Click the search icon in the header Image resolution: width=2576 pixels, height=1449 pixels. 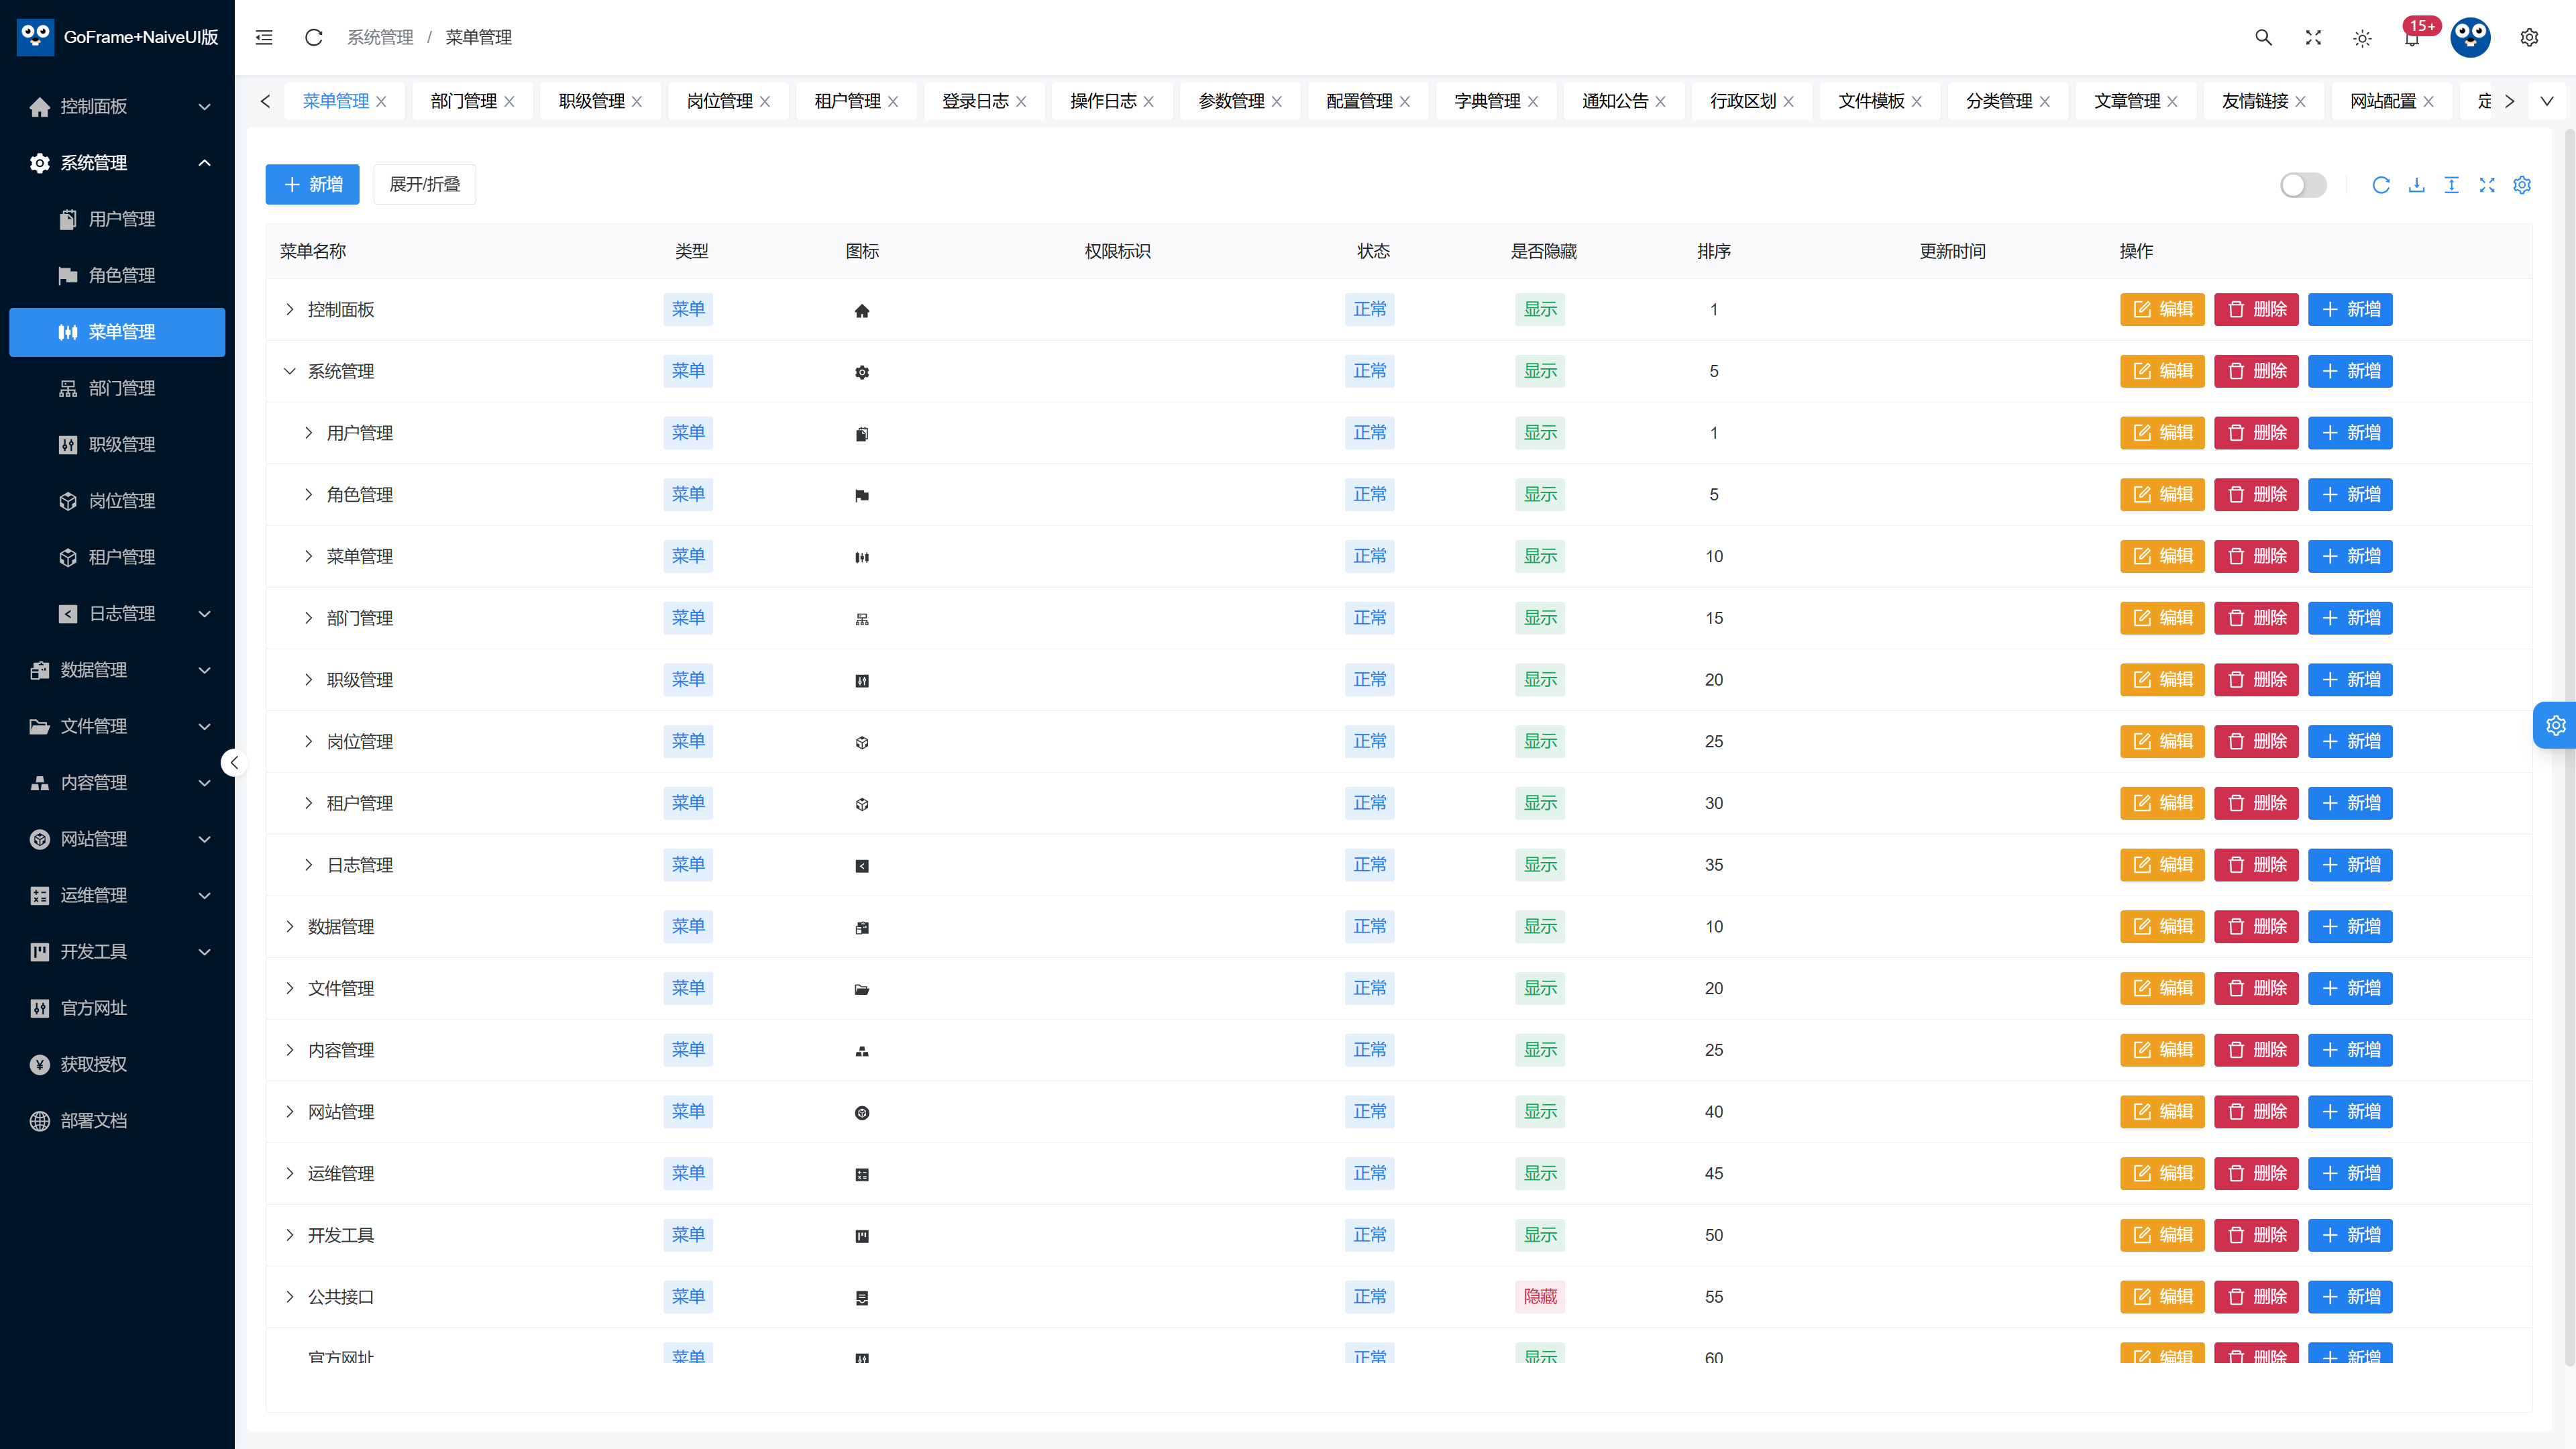2263,37
